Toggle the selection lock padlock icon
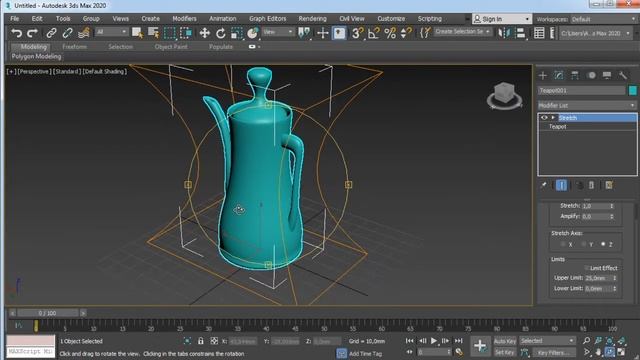The width and height of the screenshot is (640, 360). click(200, 341)
